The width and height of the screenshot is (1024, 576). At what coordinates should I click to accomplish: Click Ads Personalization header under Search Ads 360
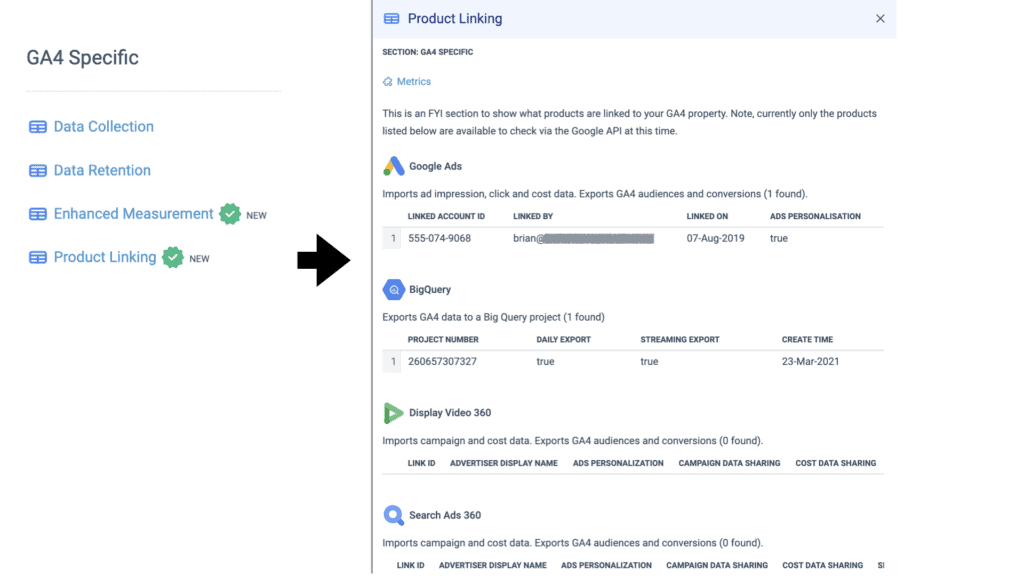tap(606, 566)
